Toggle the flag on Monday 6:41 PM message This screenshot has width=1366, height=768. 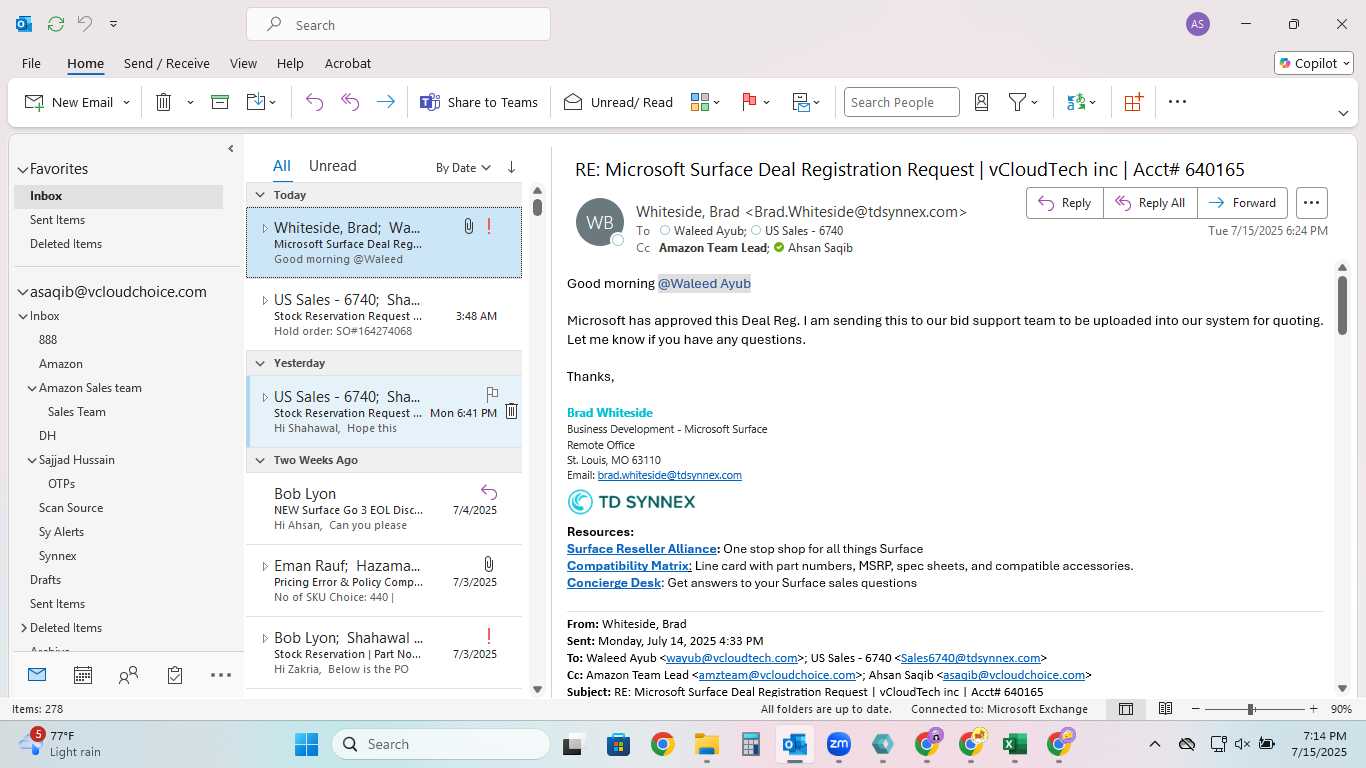(x=492, y=394)
